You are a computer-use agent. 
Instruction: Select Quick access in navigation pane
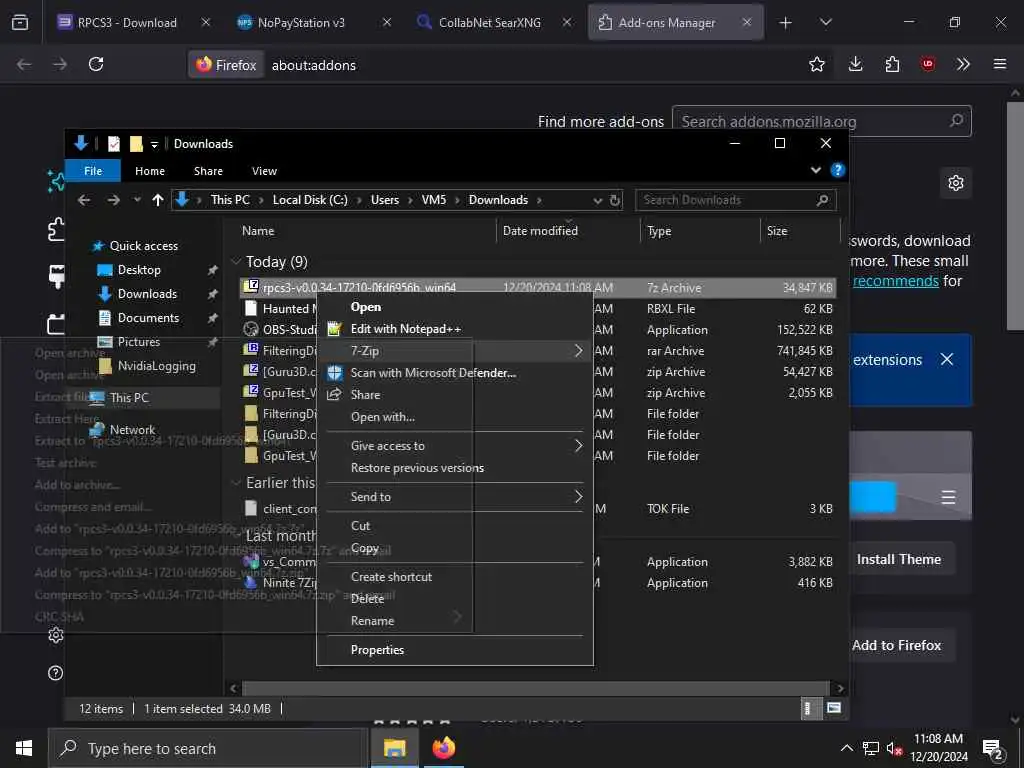coord(144,246)
